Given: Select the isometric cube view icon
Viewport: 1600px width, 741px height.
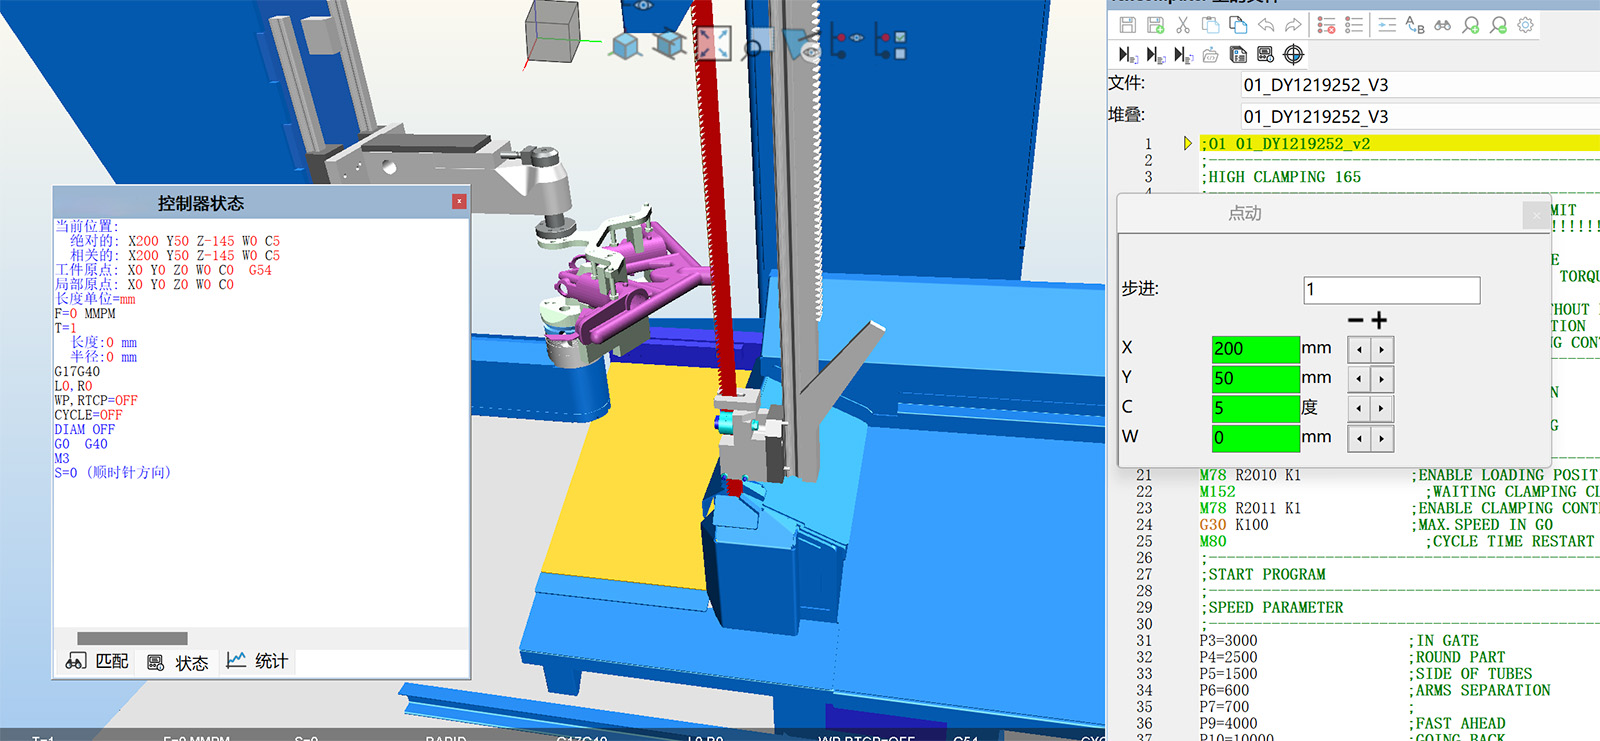Looking at the screenshot, I should coord(626,45).
